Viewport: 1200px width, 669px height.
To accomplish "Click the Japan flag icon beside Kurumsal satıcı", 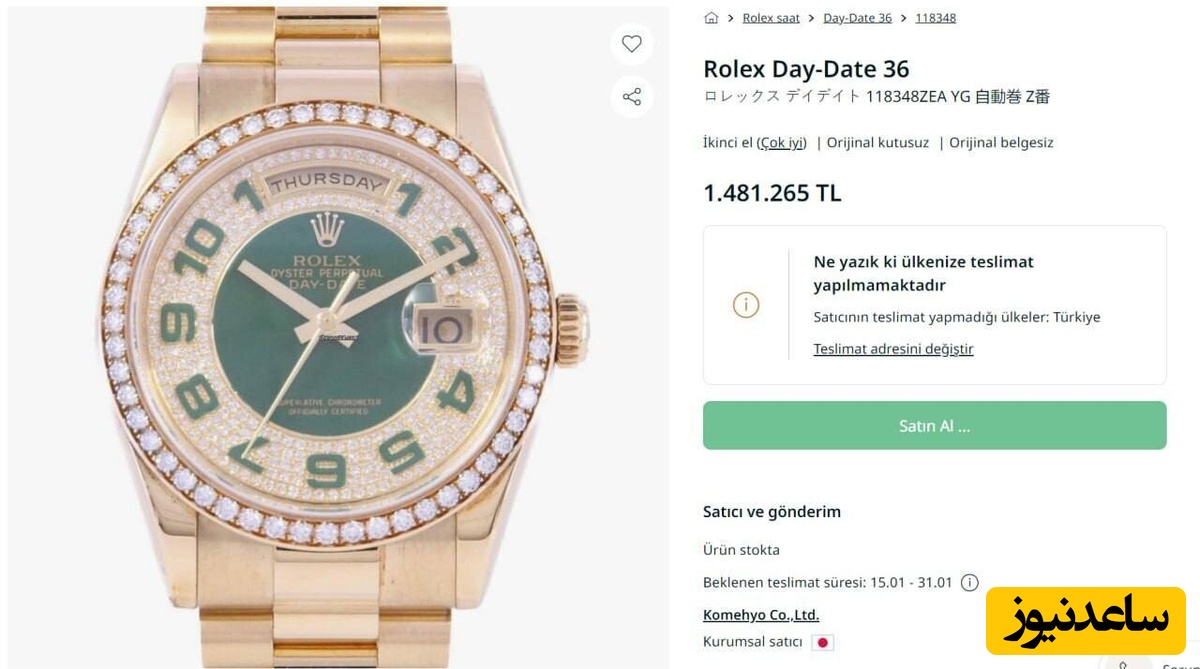I will click(x=823, y=642).
